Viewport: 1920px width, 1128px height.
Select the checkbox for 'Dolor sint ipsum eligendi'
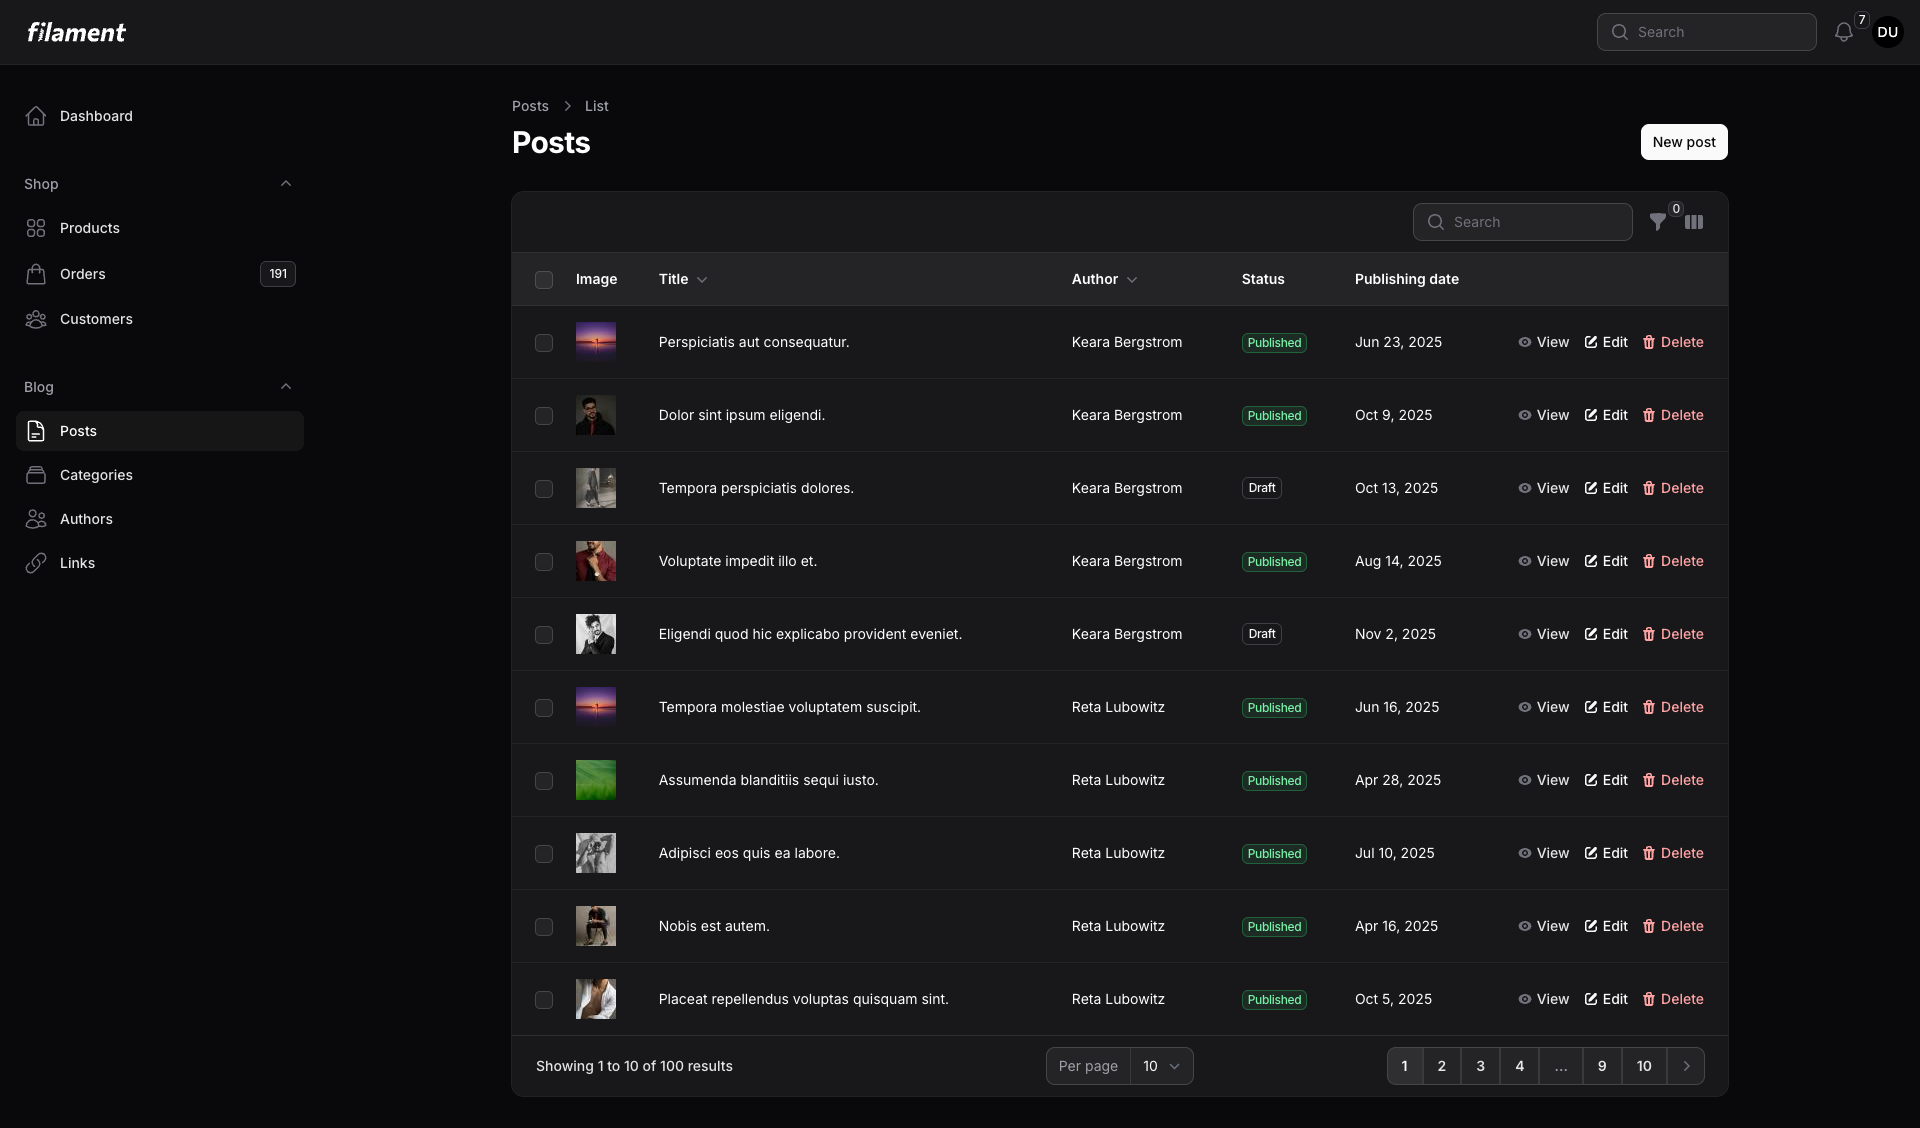[x=543, y=416]
